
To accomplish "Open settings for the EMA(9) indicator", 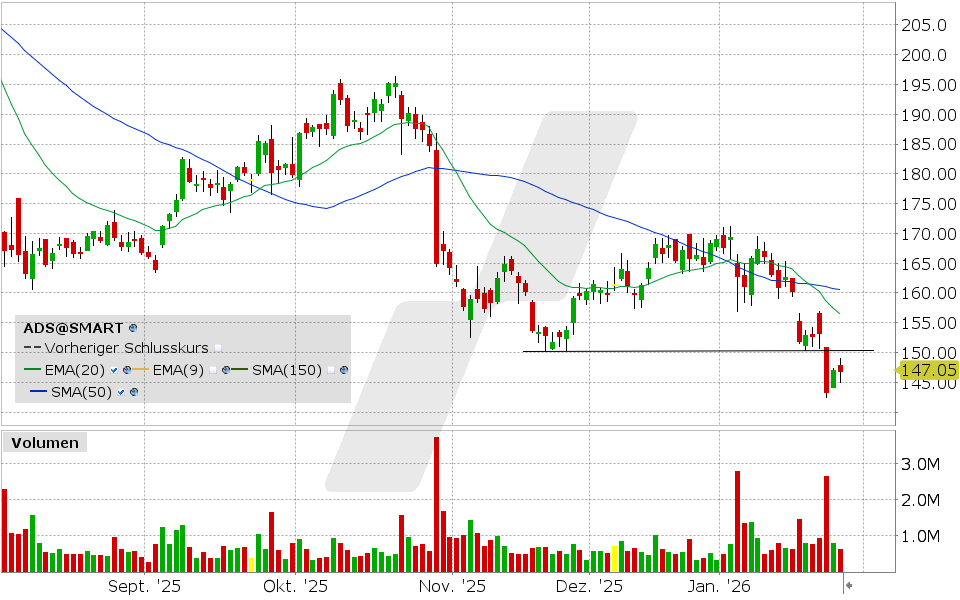I will coord(226,370).
